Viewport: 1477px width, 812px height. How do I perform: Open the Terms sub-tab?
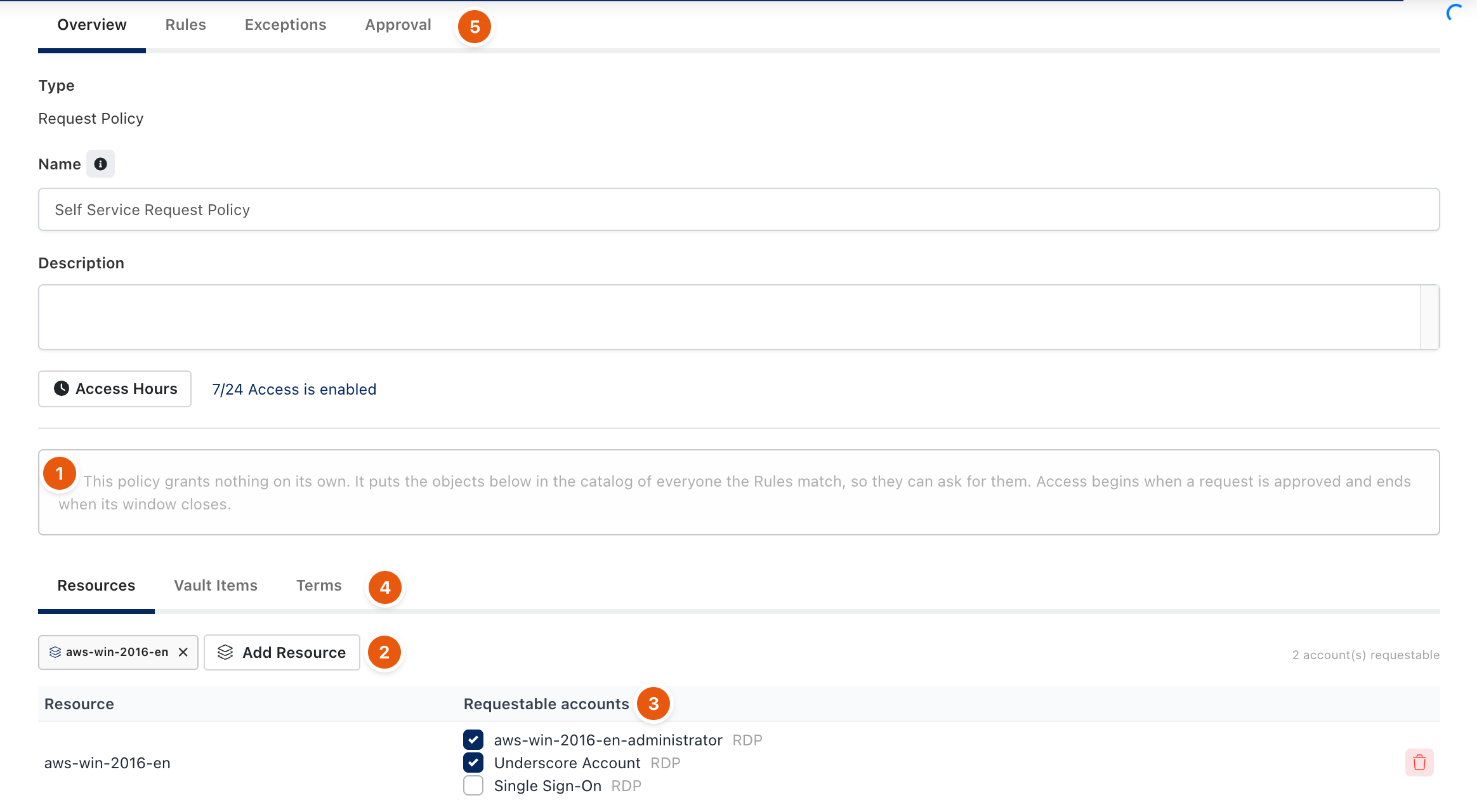click(x=319, y=586)
